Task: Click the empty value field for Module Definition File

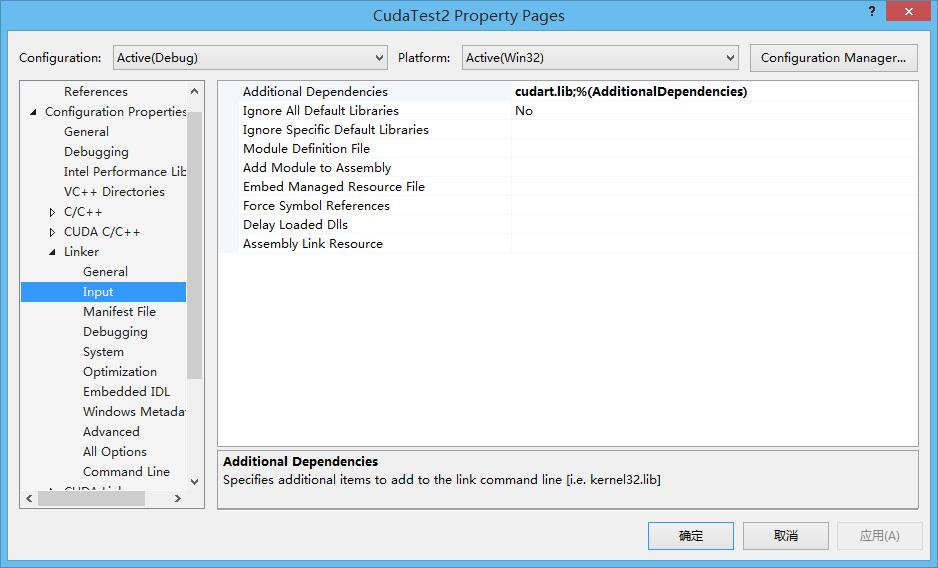Action: (x=714, y=148)
